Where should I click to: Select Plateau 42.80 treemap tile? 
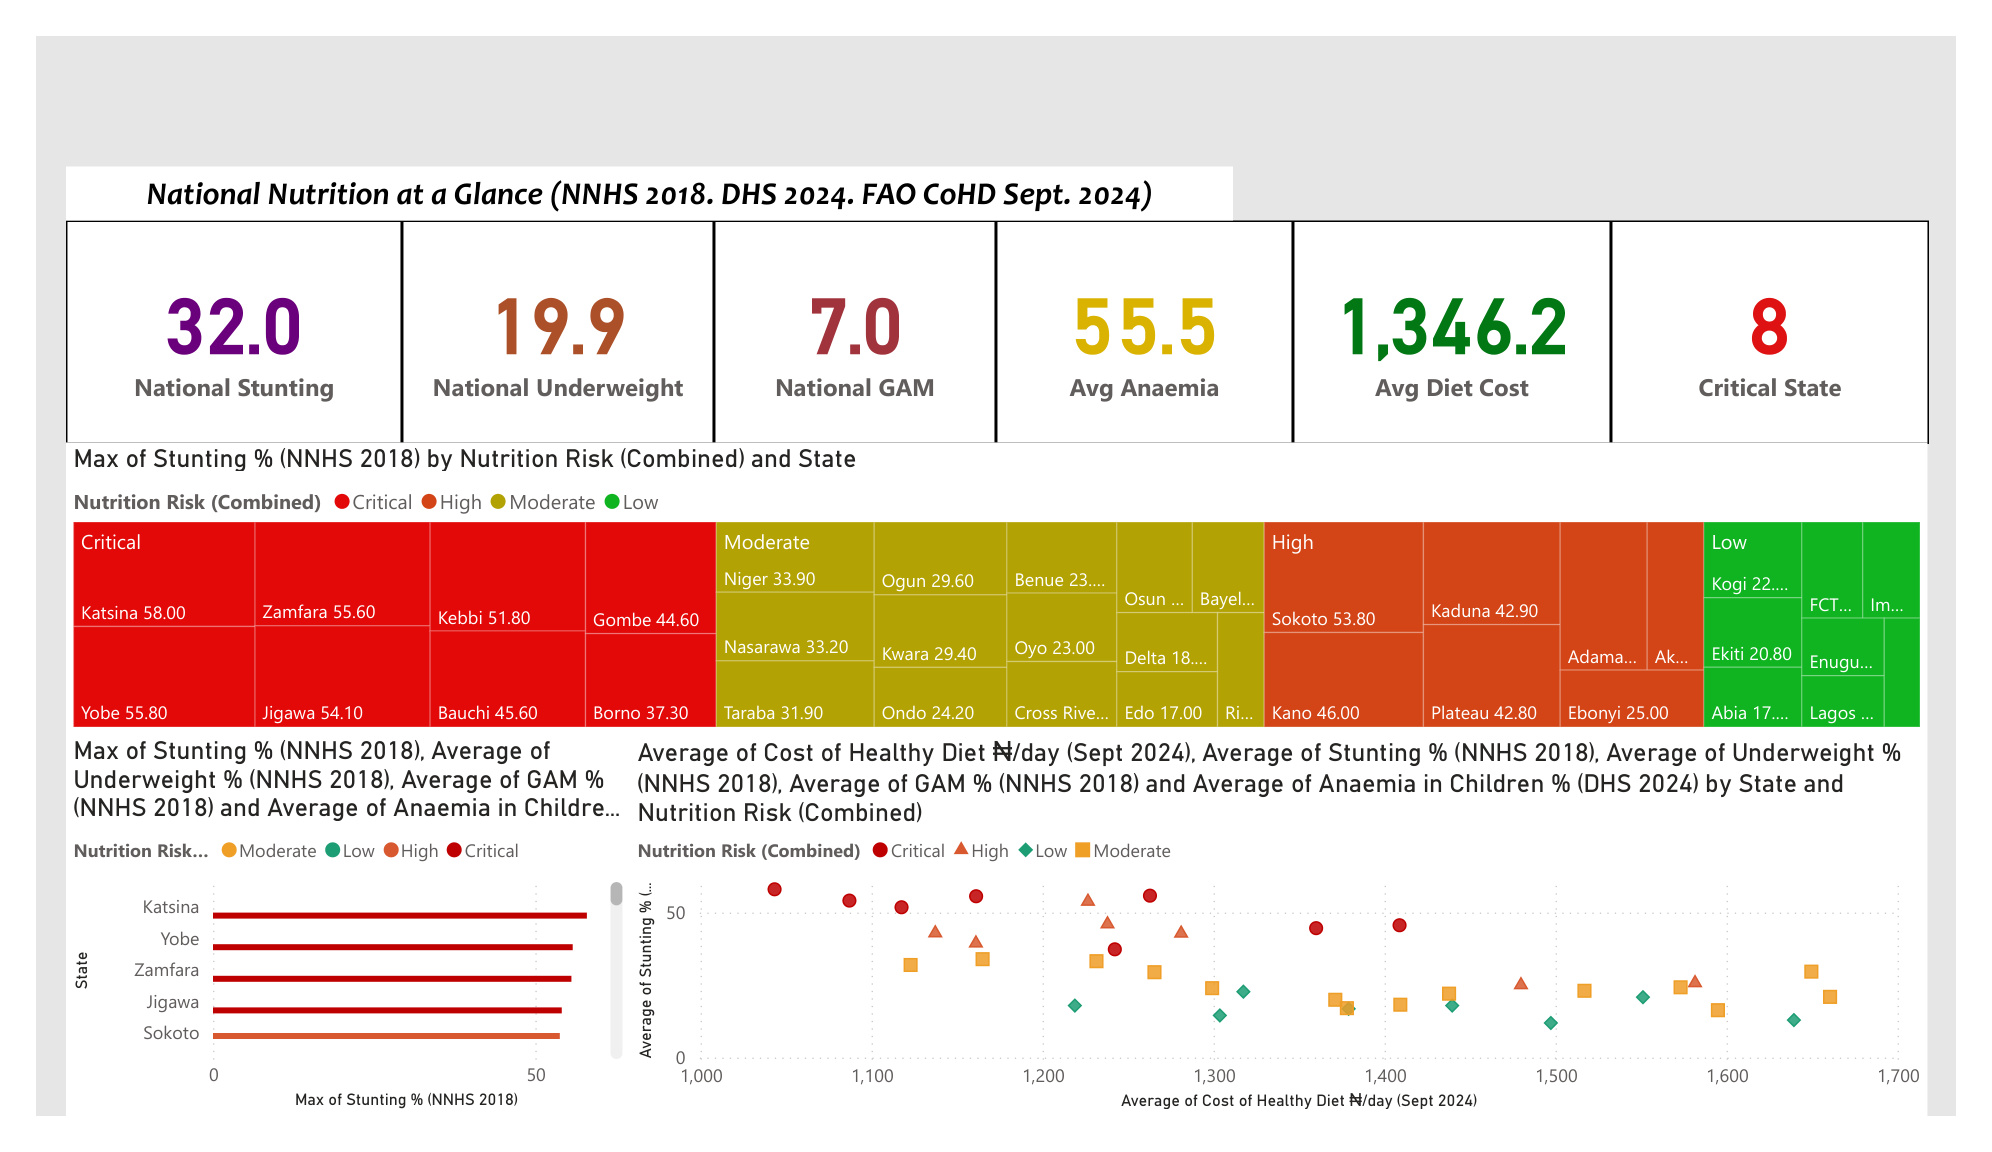click(1491, 676)
